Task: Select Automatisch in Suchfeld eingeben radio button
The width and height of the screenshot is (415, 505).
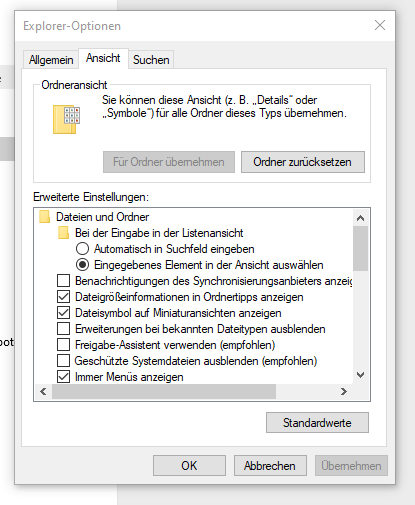Action: click(x=82, y=249)
